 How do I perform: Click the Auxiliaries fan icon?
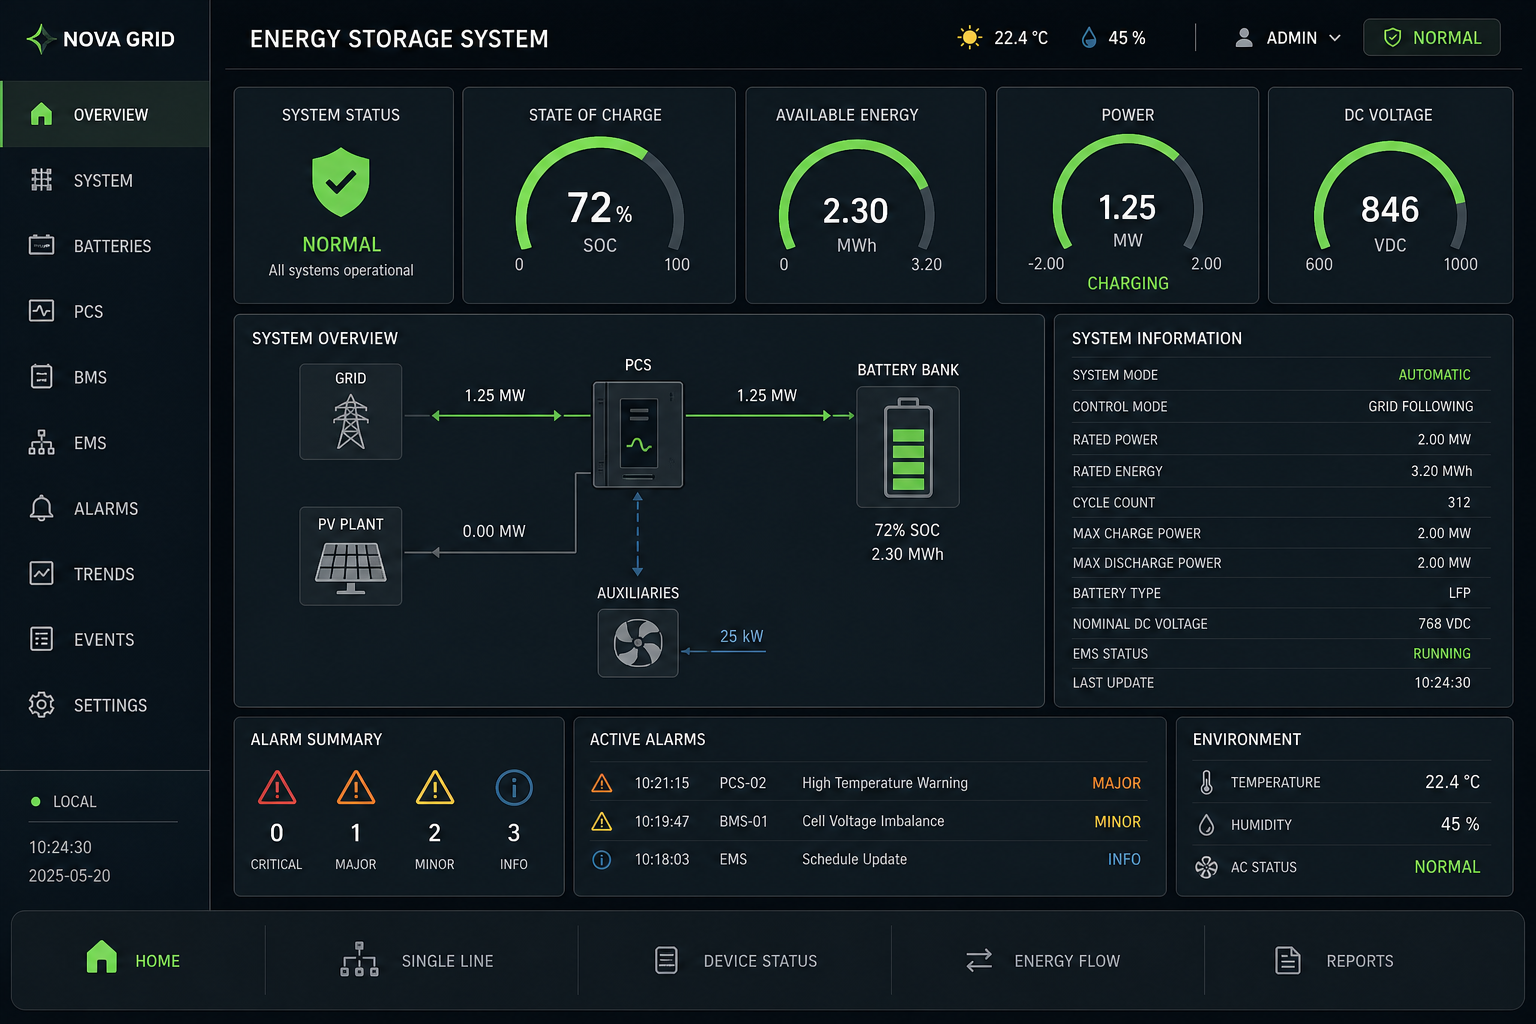(x=638, y=643)
